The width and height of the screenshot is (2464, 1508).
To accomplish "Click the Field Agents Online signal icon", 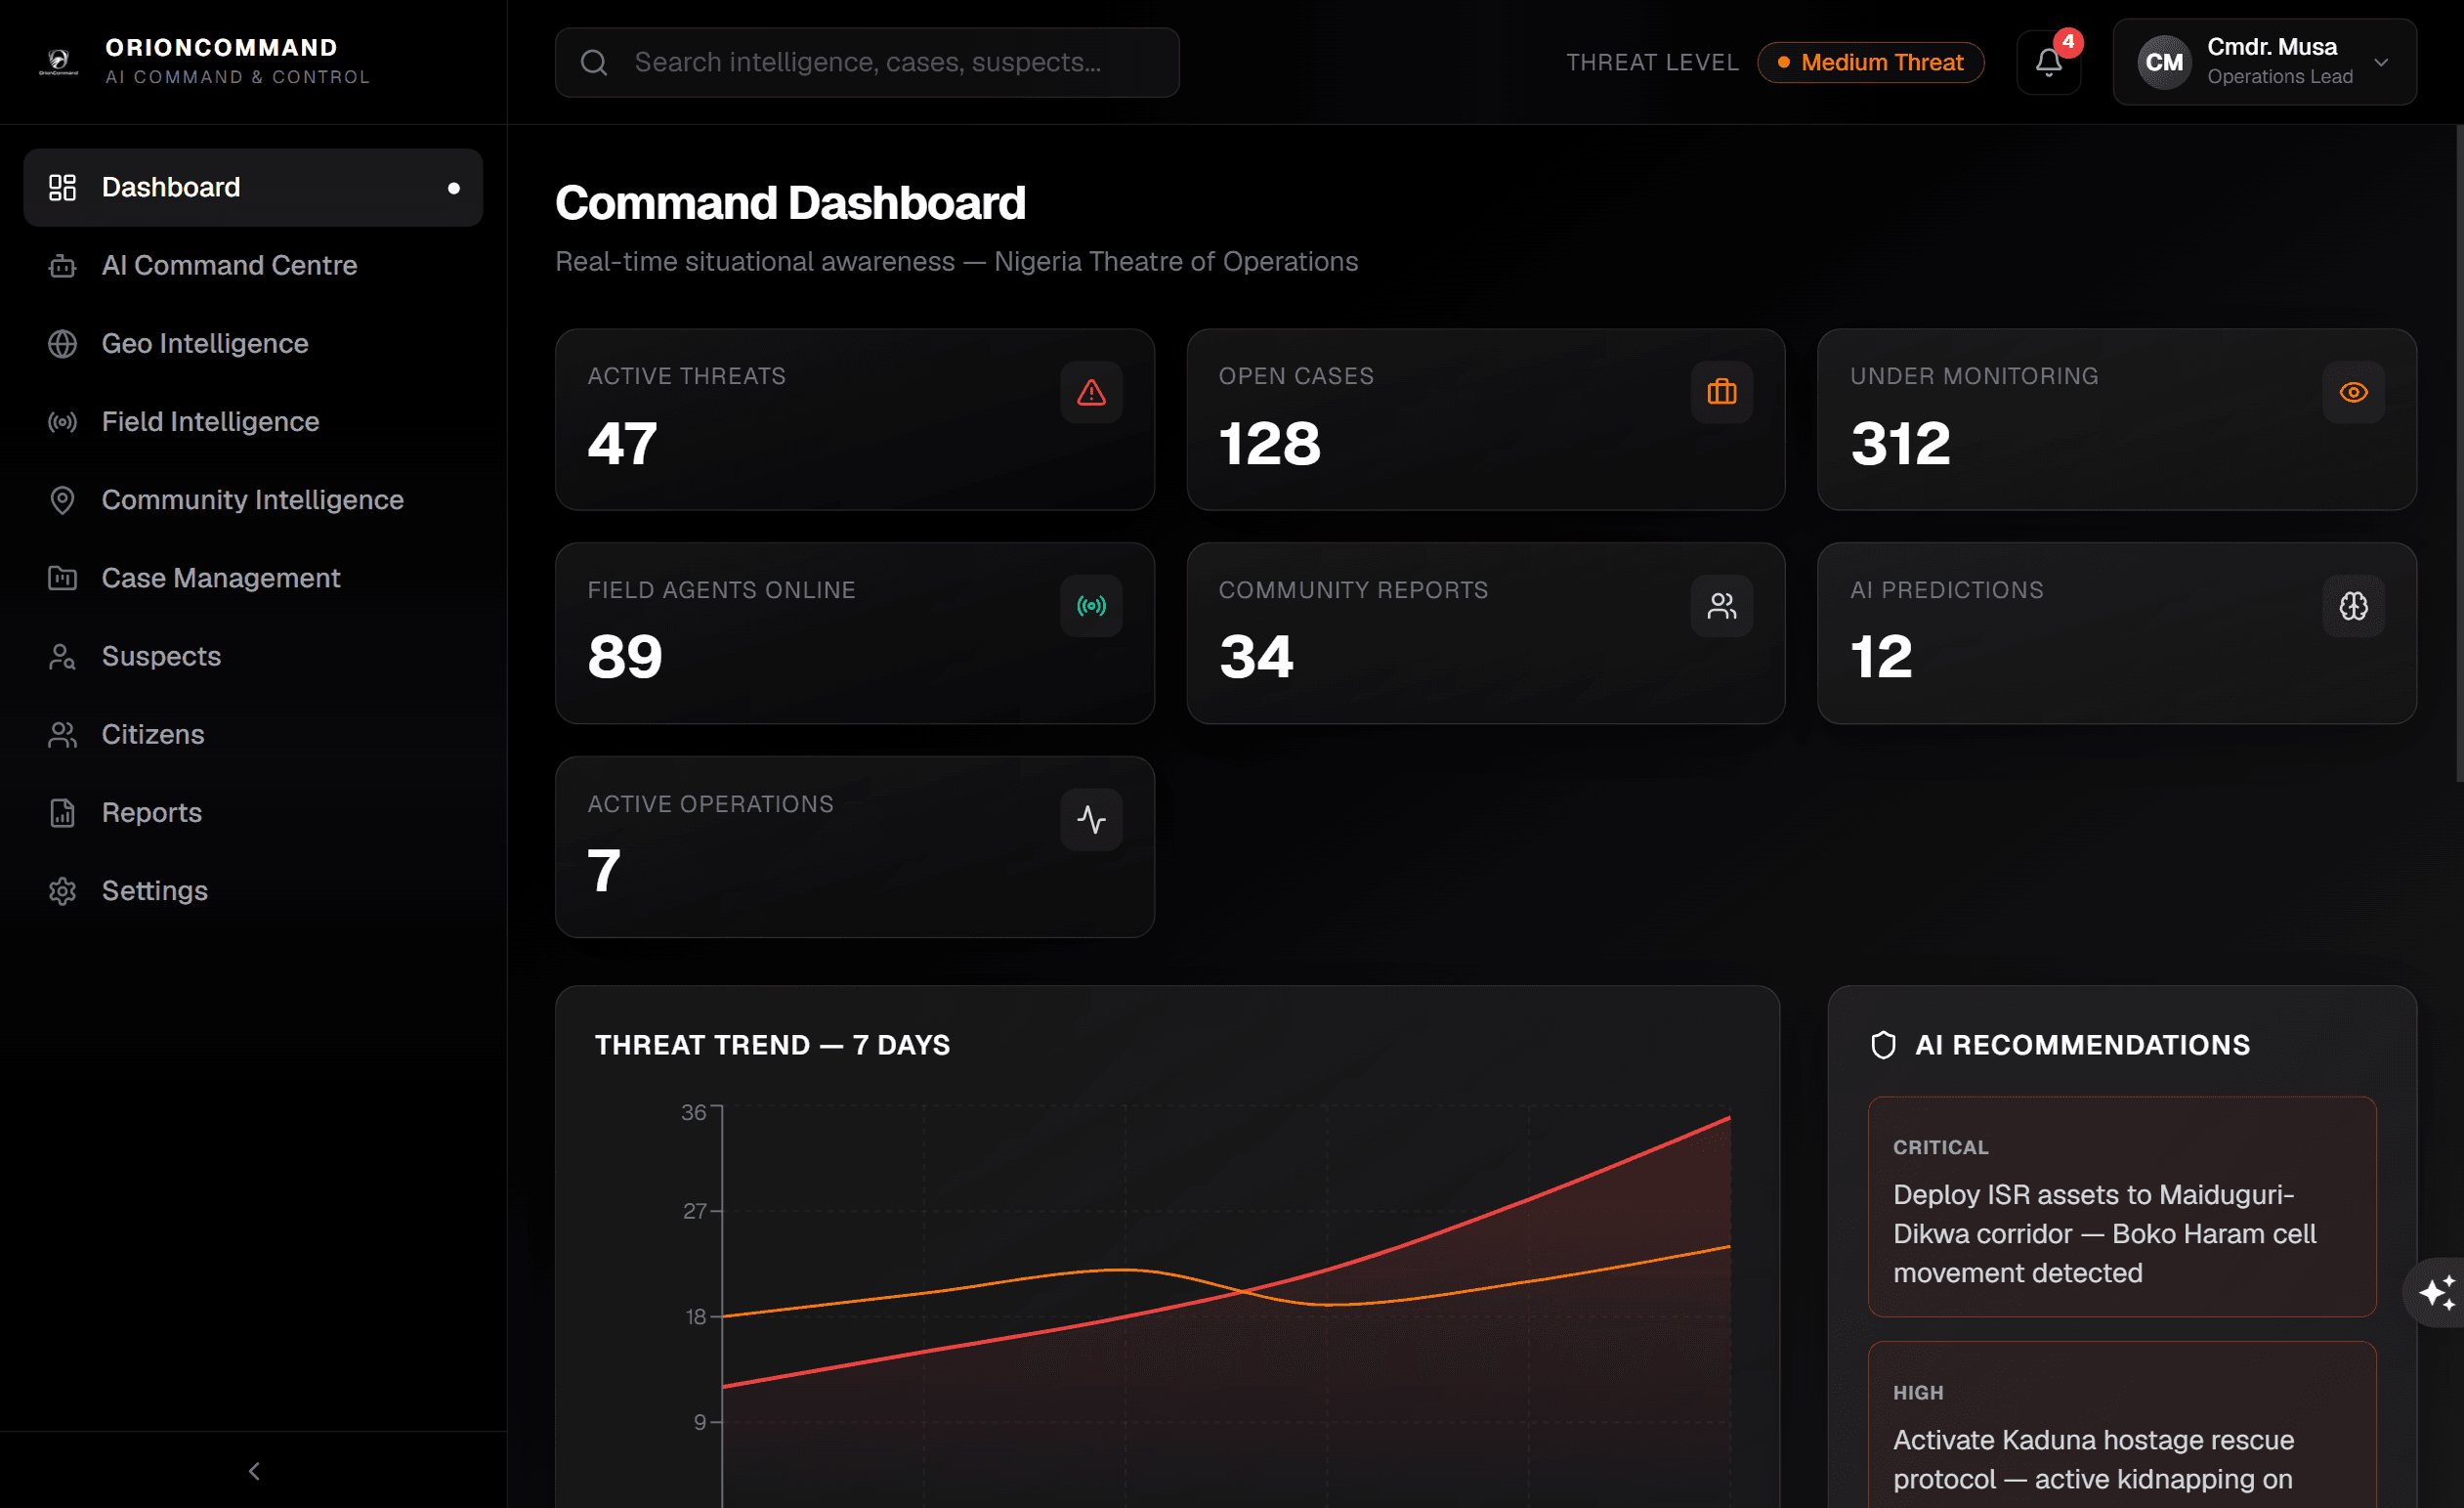I will point(1091,605).
